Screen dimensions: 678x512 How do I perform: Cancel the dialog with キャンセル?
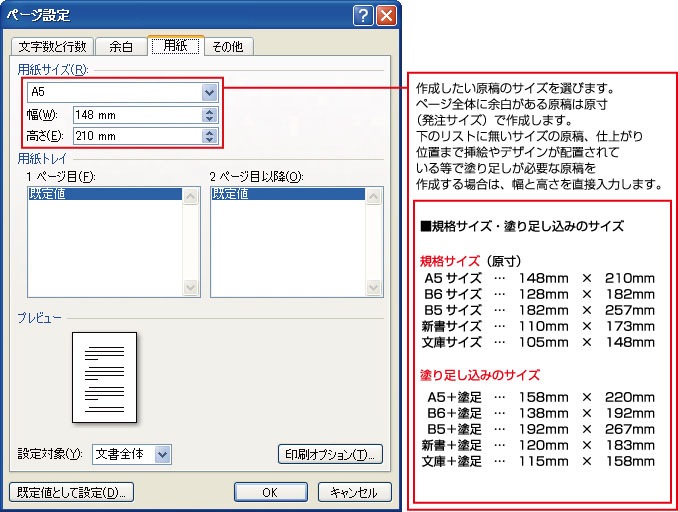coord(354,492)
